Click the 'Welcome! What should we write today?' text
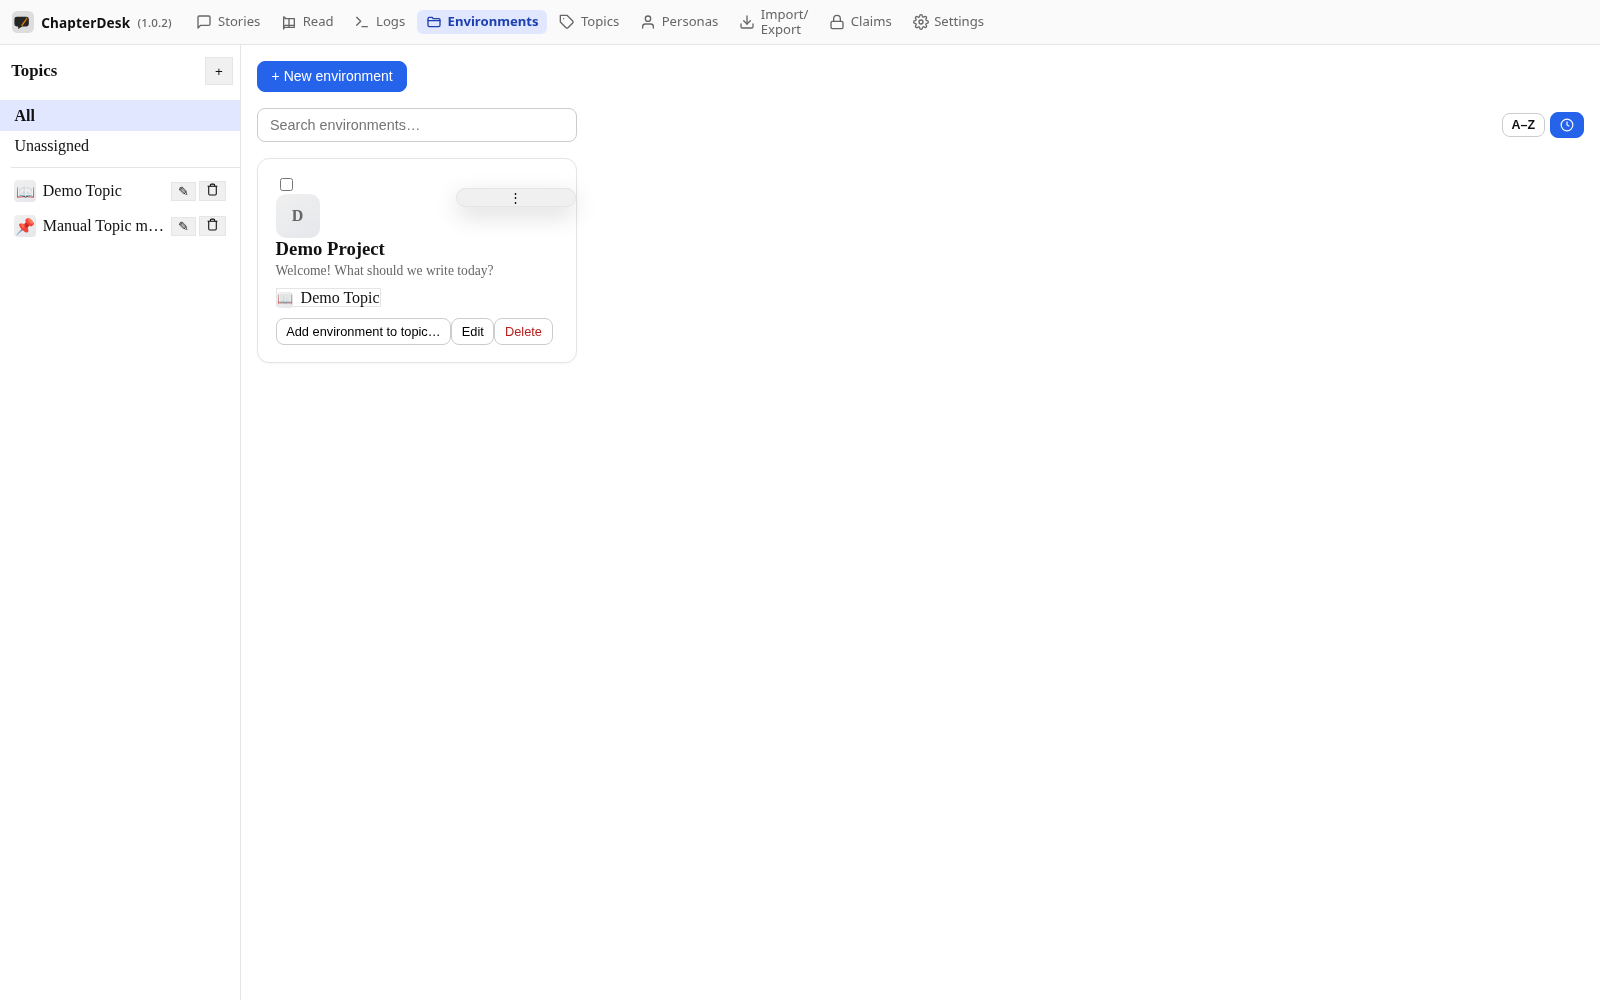Image resolution: width=1600 pixels, height=1000 pixels. (385, 271)
